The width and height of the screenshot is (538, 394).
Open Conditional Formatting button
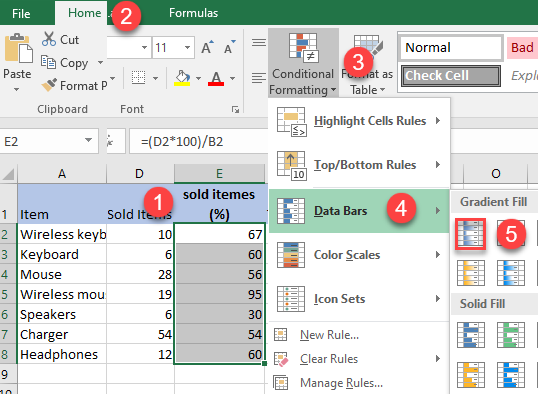coord(303,63)
